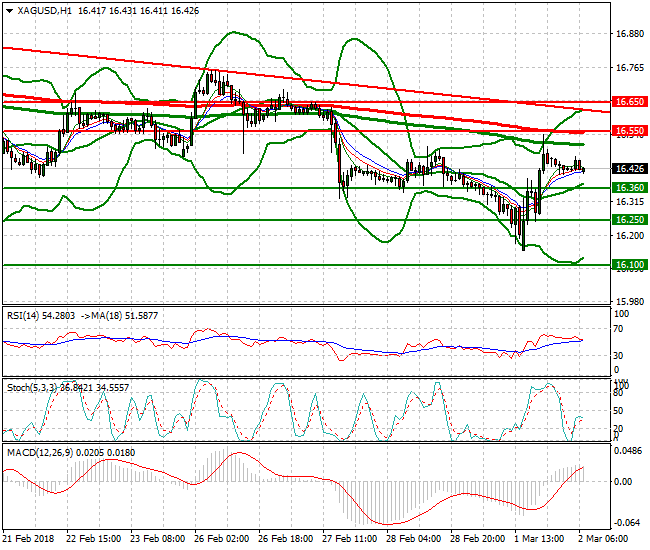Click the RSI scale value 30

coord(618,356)
